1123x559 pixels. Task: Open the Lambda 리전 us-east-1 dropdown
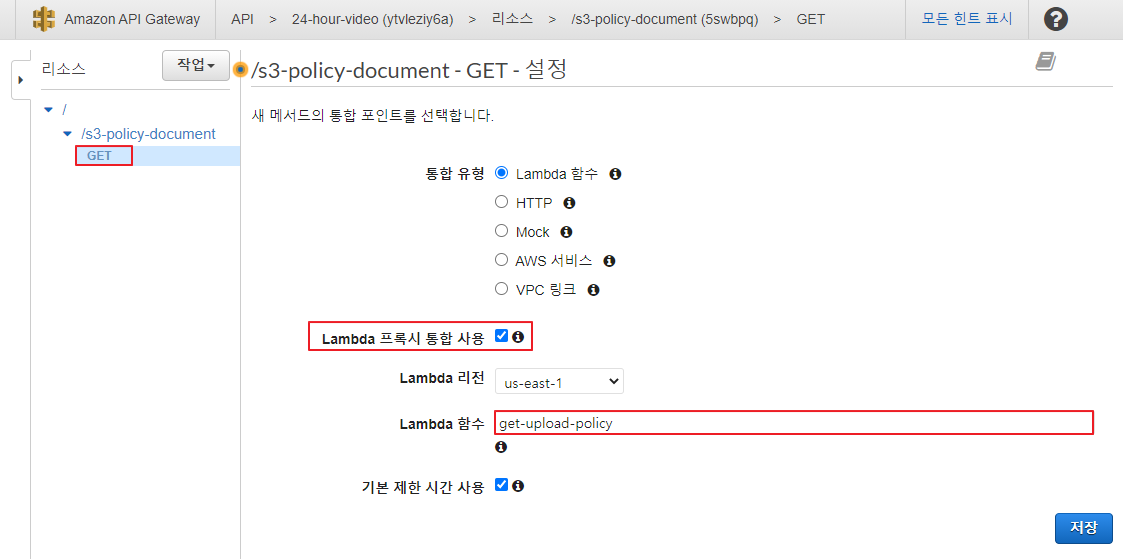pyautogui.click(x=559, y=381)
